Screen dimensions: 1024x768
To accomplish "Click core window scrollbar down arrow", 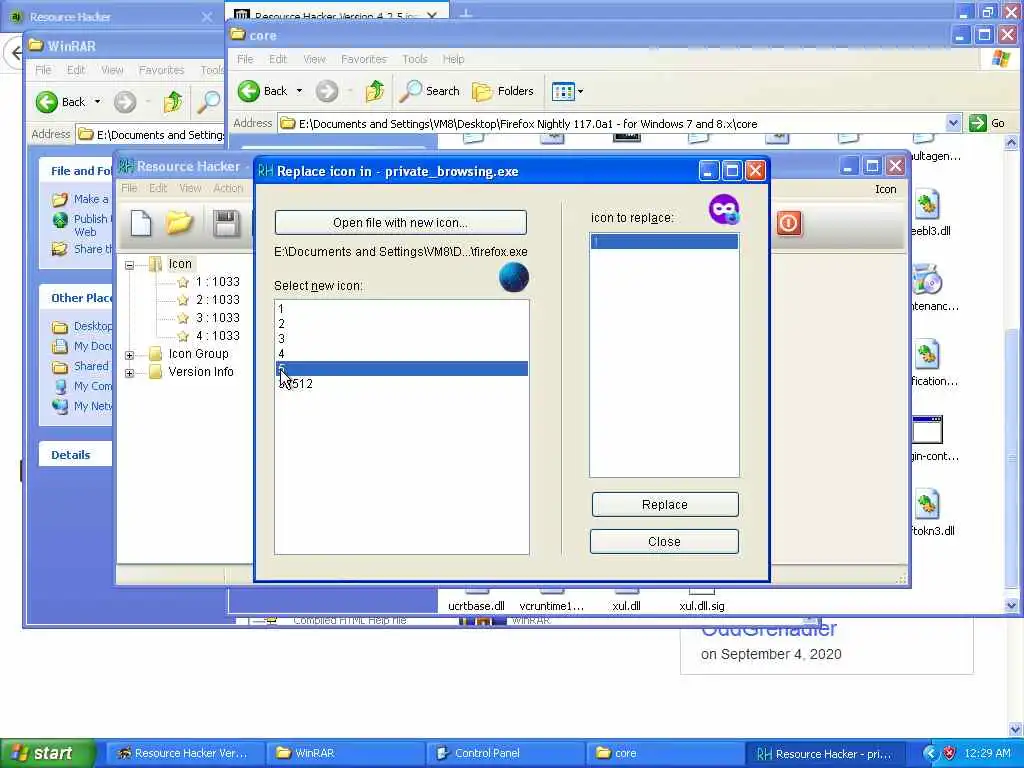I will [1012, 605].
